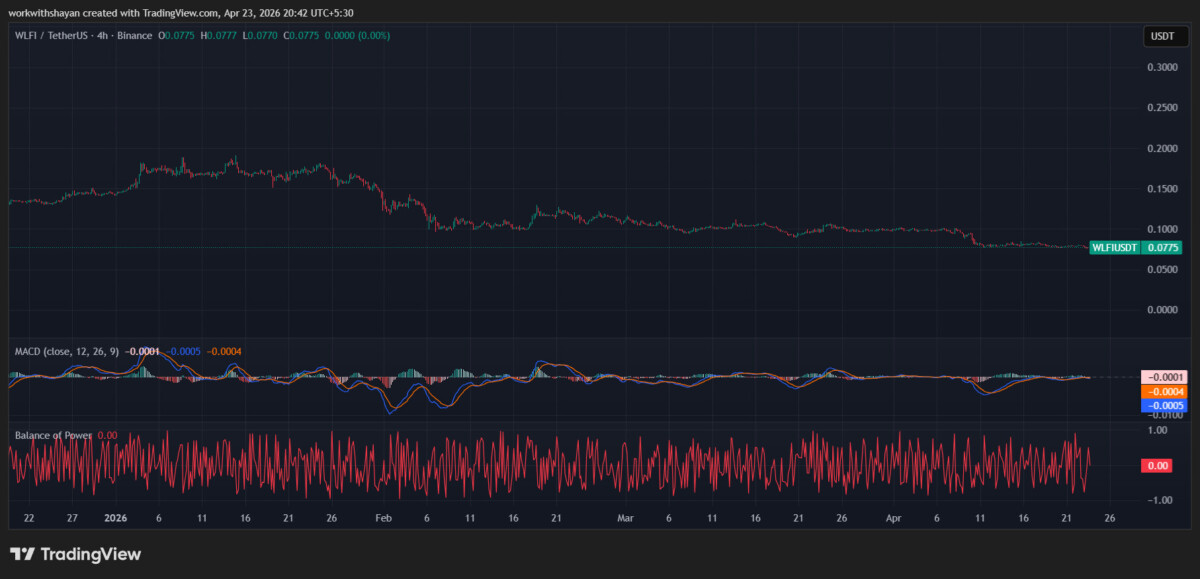Click the Mar label on the time axis
This screenshot has height=579, width=1200.
626,518
